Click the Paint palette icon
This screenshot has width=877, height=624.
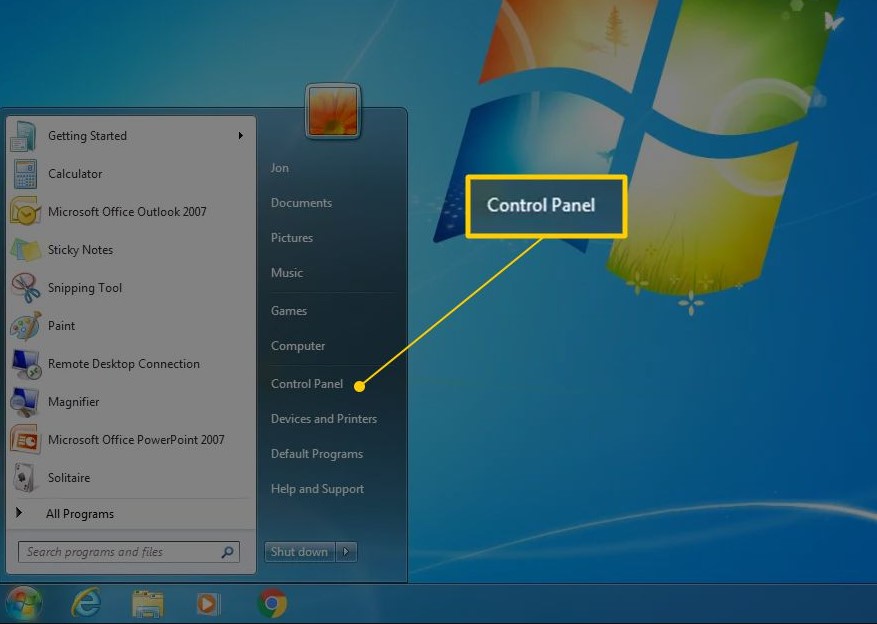(25, 326)
